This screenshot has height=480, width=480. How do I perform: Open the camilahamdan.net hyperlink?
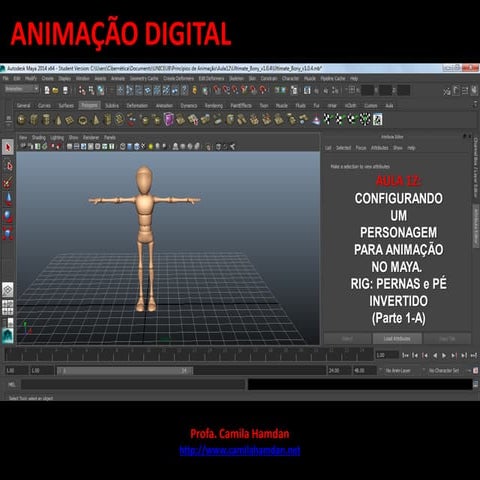pyautogui.click(x=240, y=451)
